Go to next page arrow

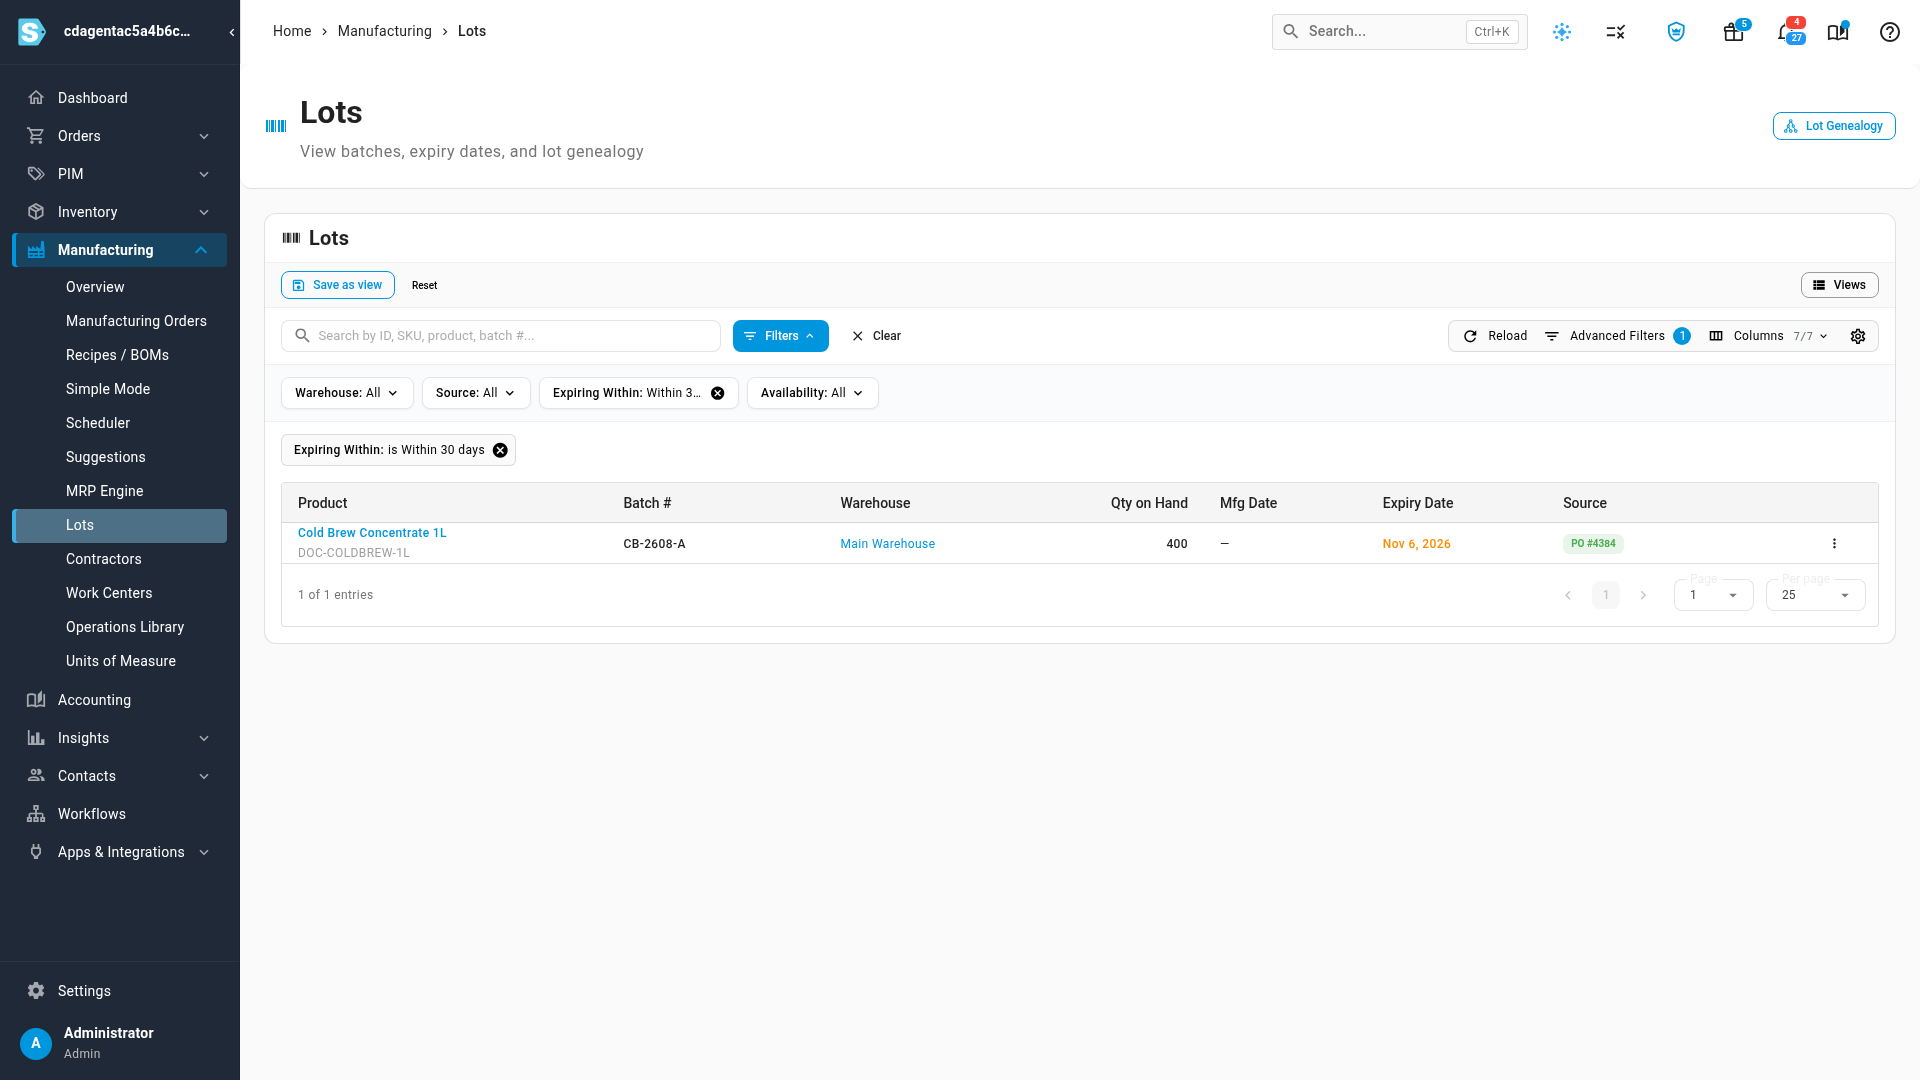pos(1643,595)
